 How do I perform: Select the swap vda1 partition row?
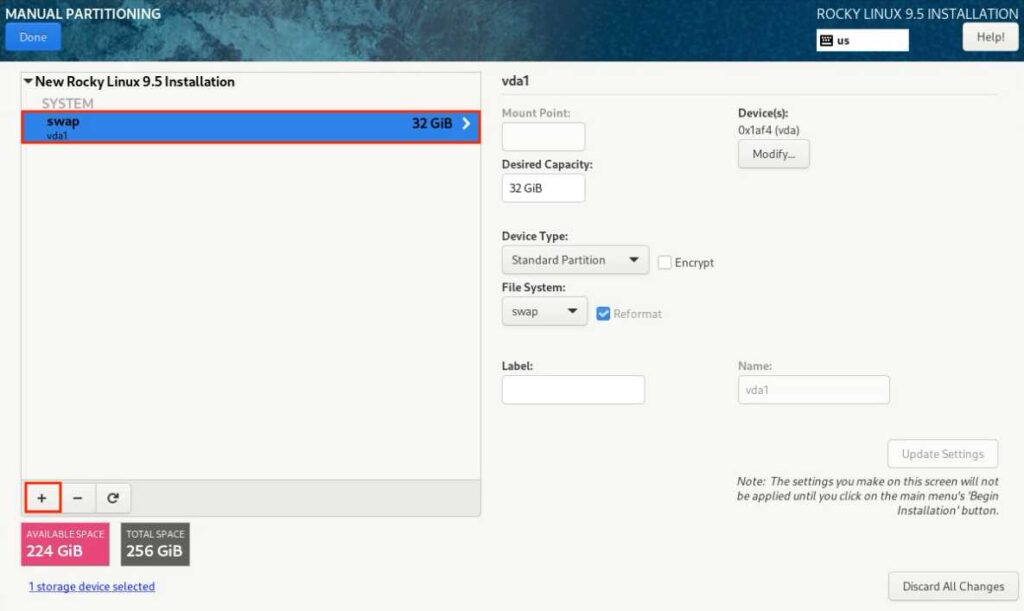tap(251, 127)
